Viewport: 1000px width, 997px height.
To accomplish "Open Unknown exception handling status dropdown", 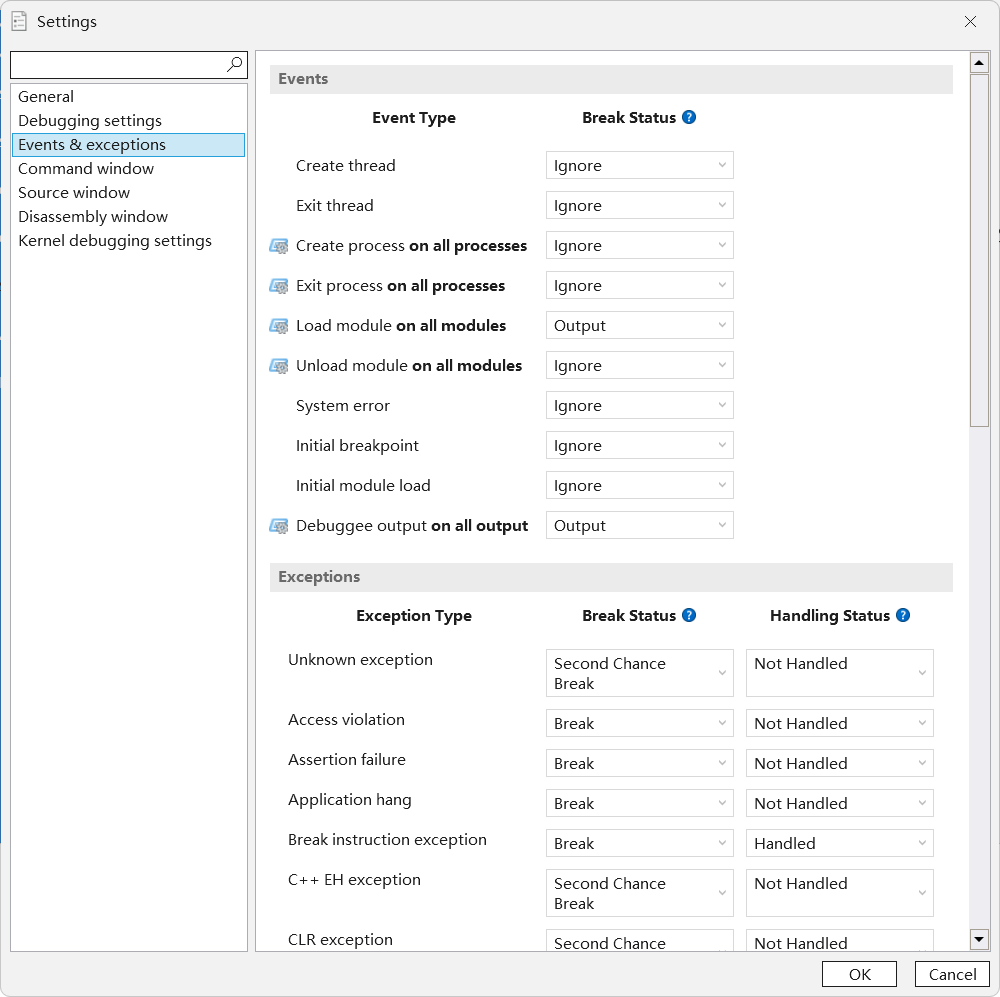I will [x=840, y=673].
